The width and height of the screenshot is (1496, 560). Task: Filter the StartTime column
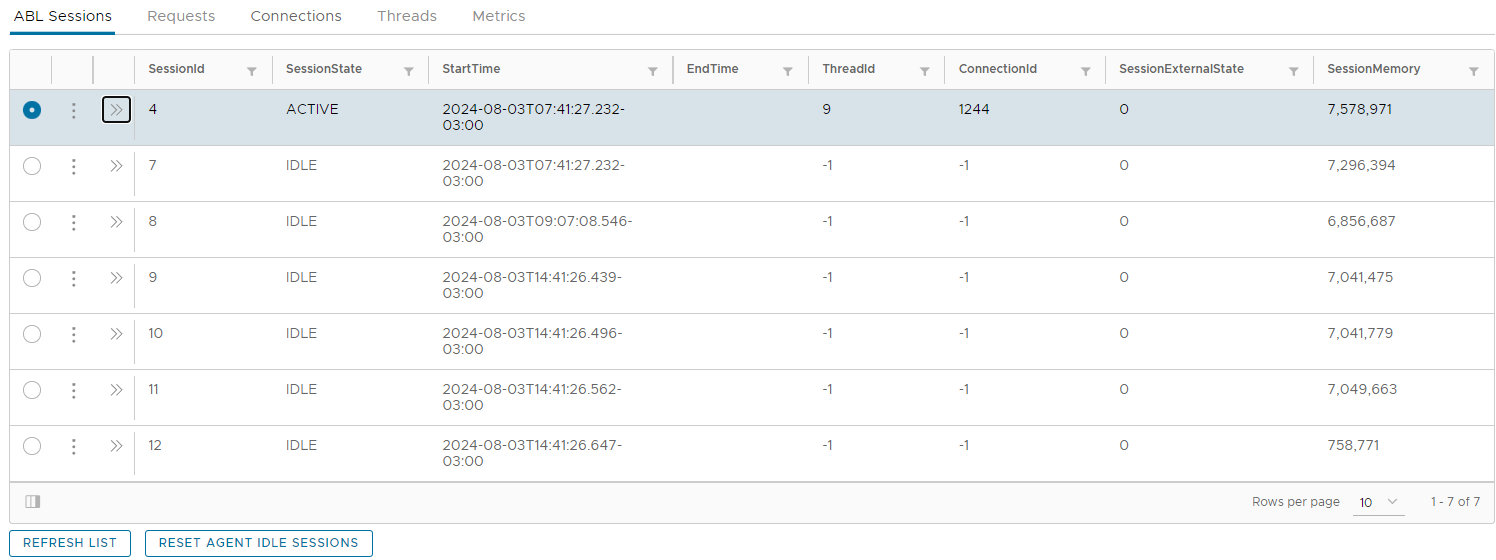[653, 71]
